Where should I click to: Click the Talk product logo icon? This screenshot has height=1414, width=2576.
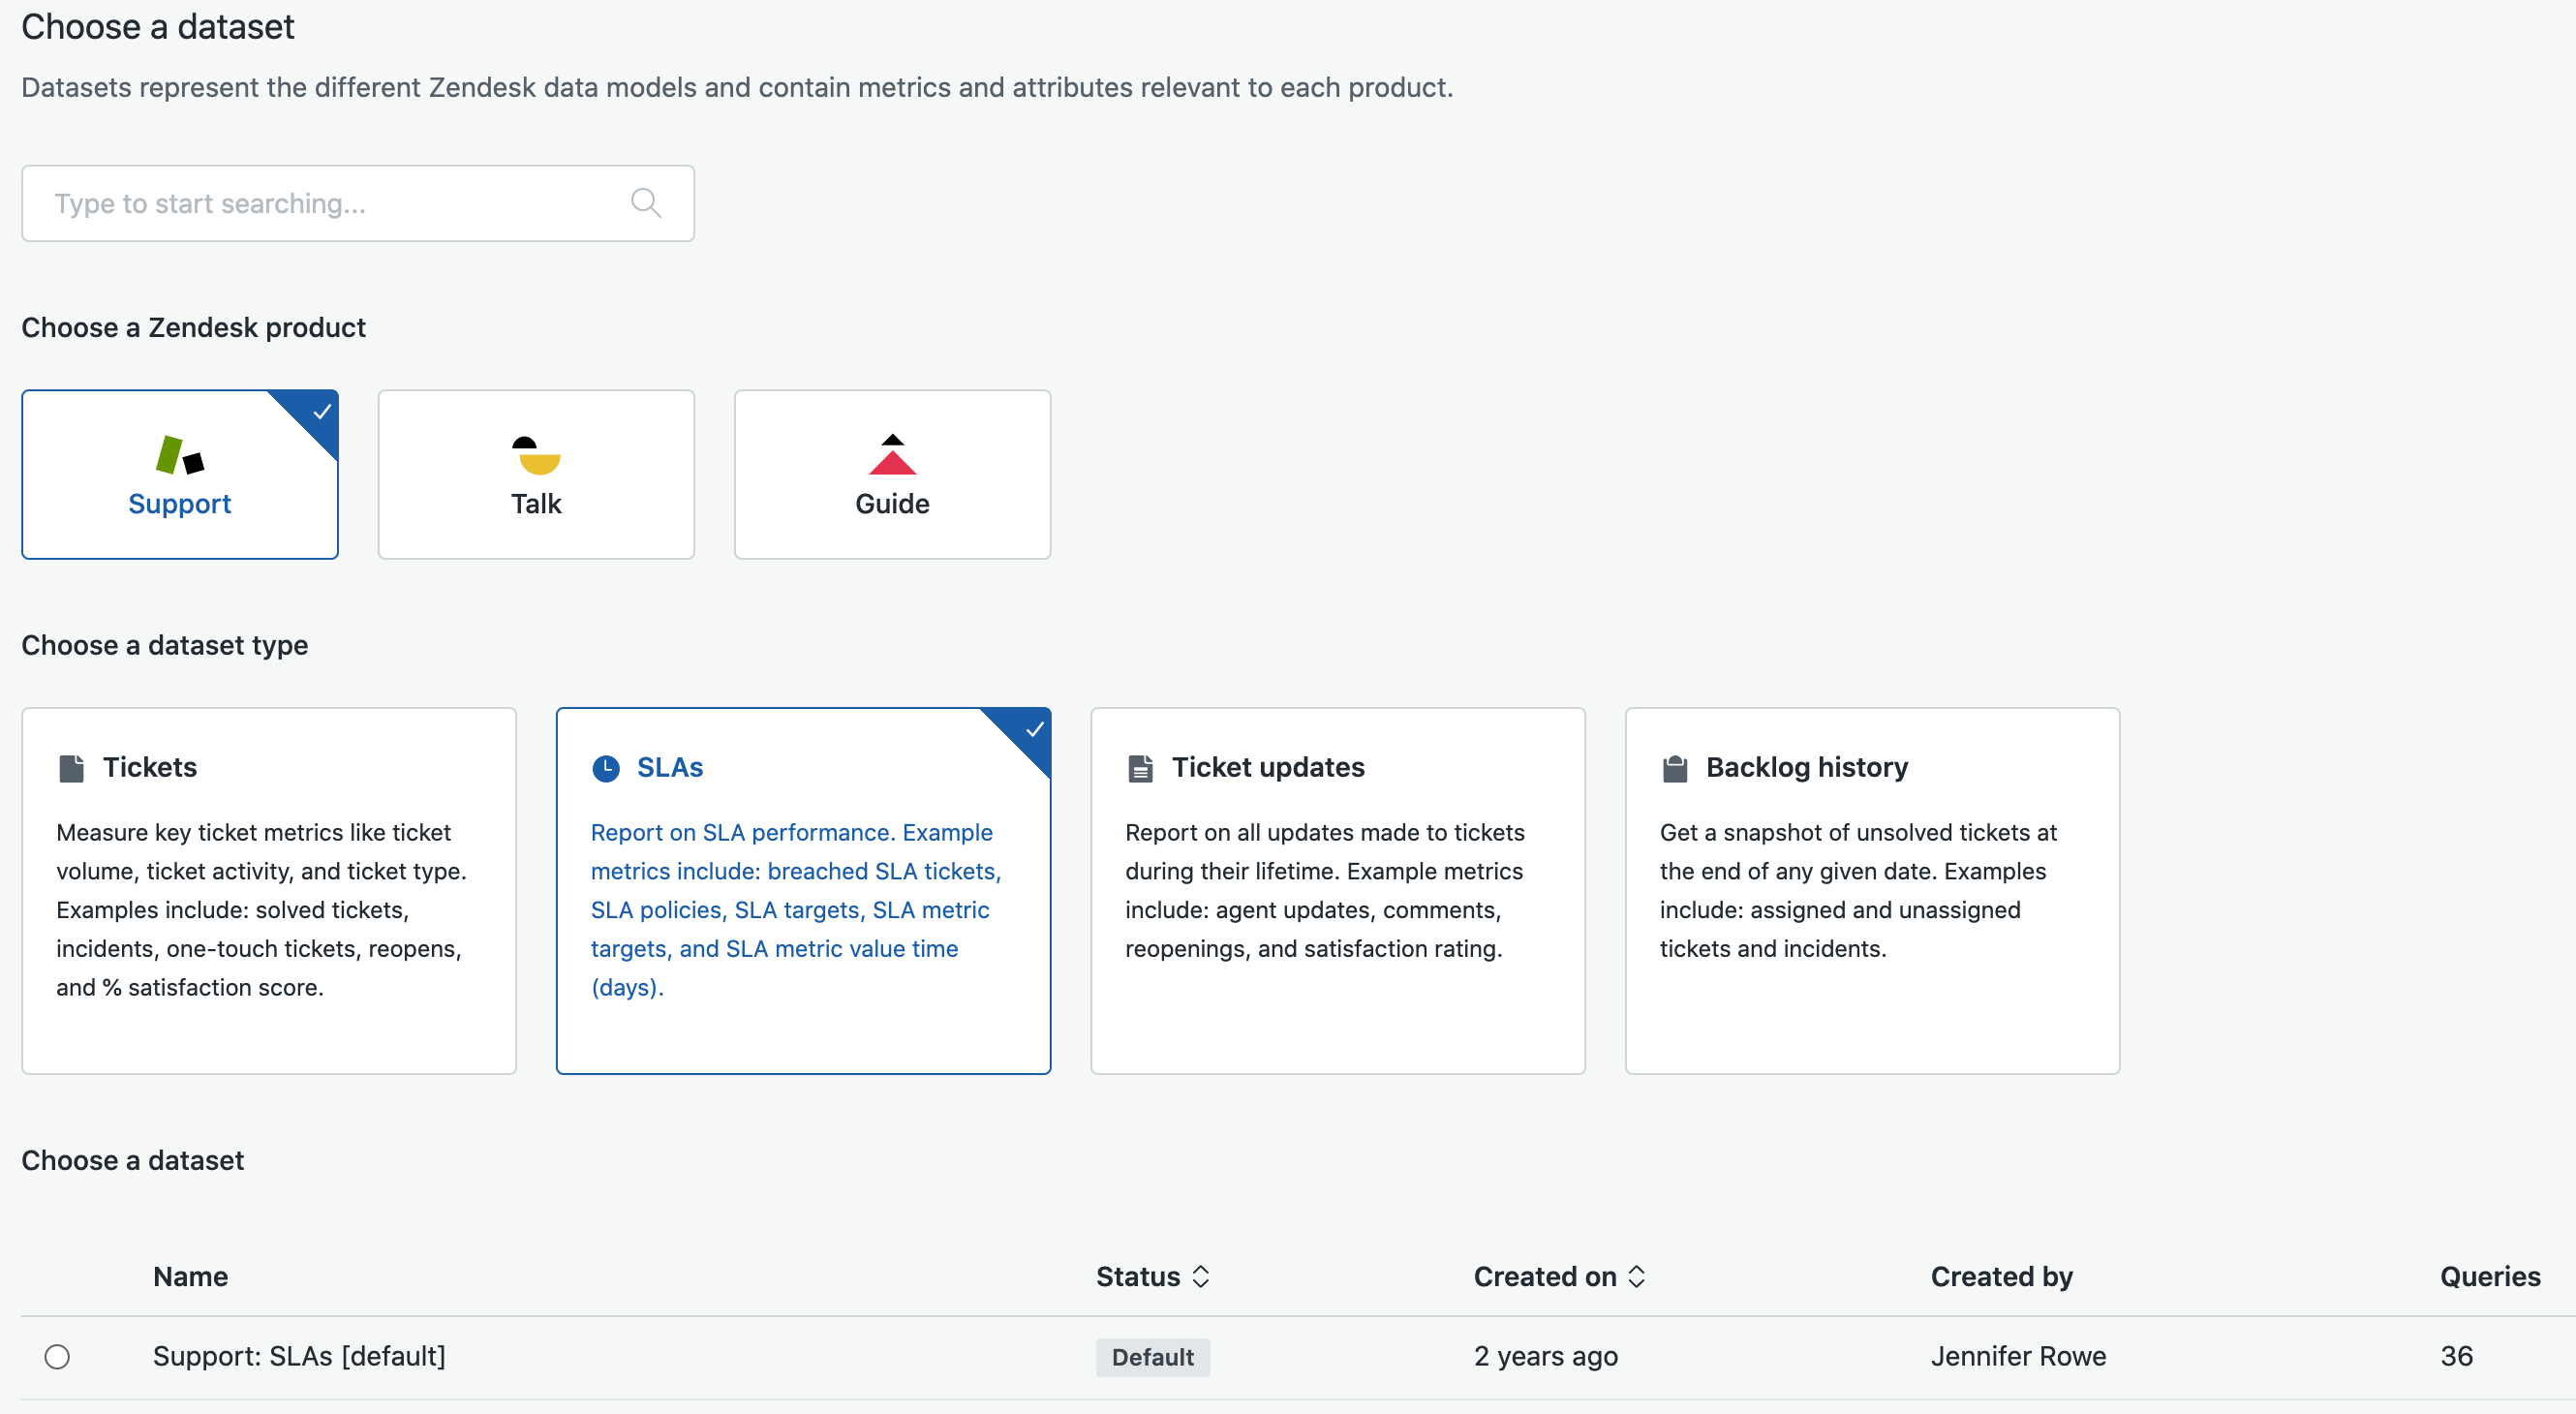coord(536,455)
